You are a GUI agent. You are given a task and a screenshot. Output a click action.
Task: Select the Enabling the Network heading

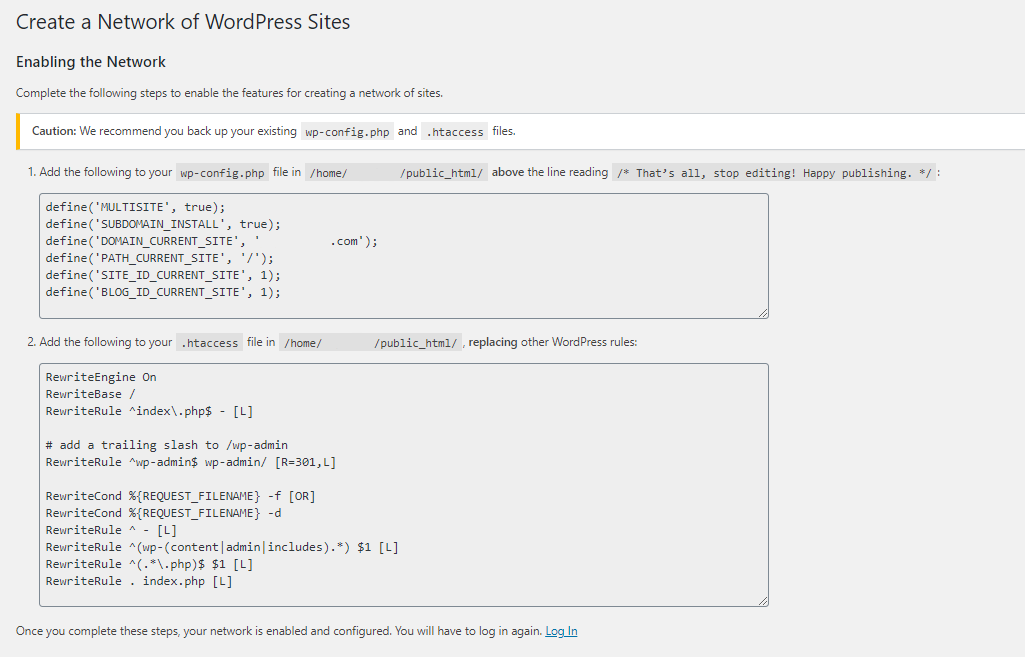(x=90, y=61)
